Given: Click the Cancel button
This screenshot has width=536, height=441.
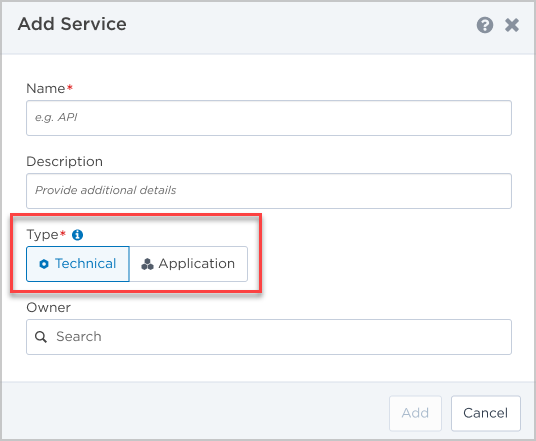Looking at the screenshot, I should [486, 413].
